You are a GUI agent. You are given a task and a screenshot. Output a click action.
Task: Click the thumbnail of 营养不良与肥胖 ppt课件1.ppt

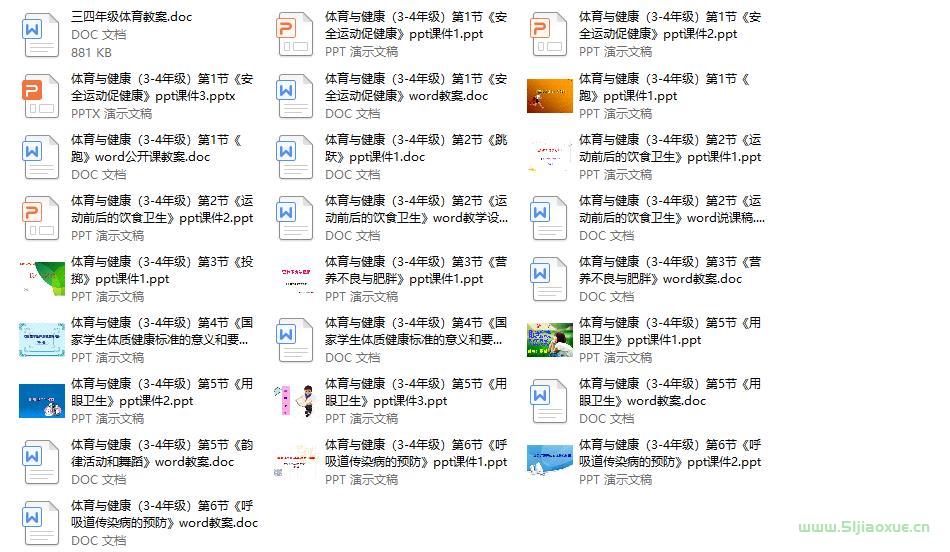click(x=296, y=279)
